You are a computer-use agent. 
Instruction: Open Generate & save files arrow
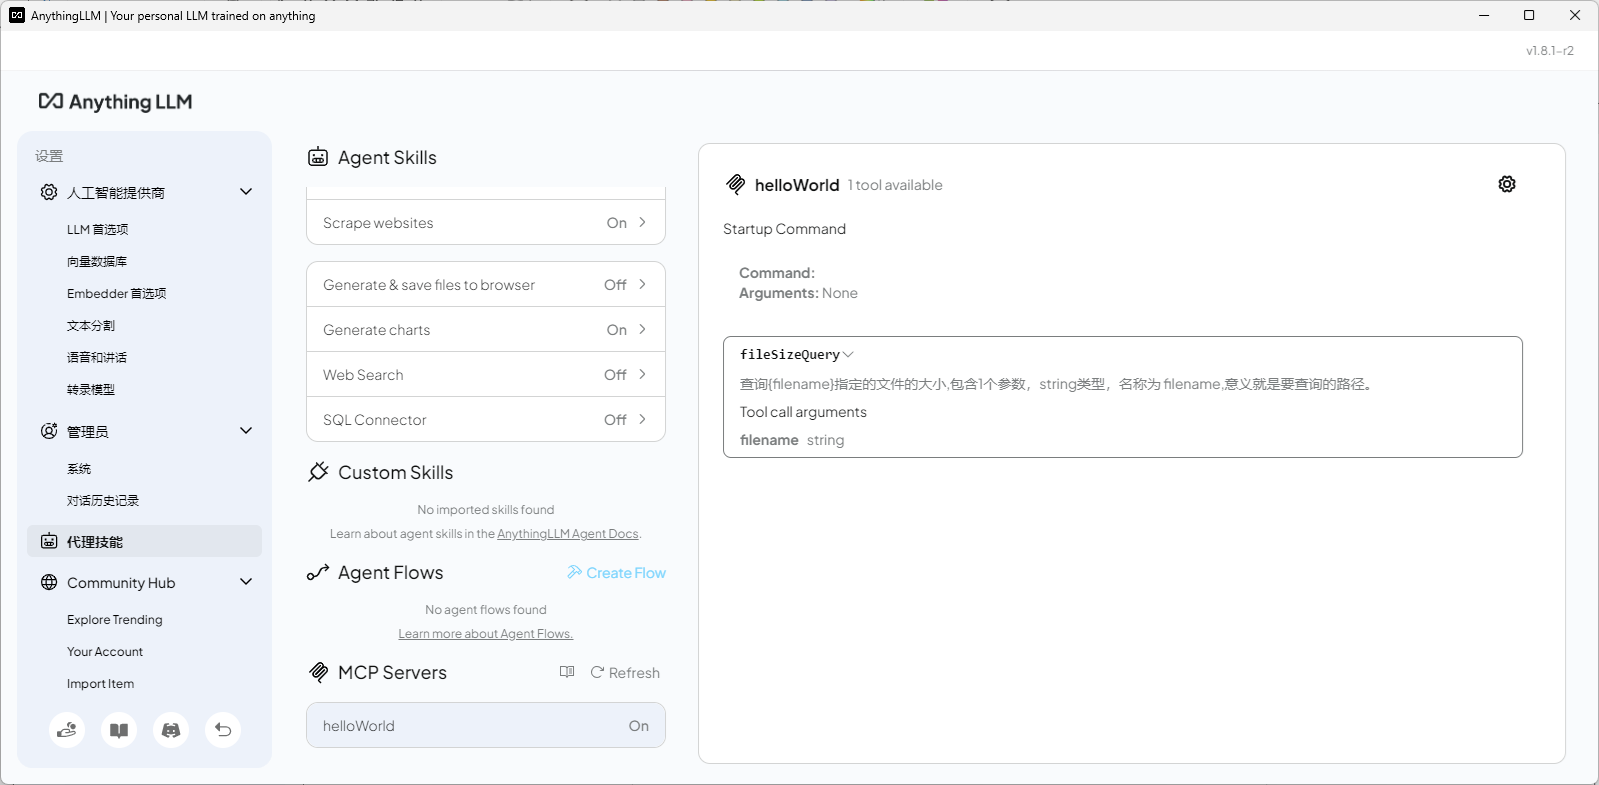pyautogui.click(x=642, y=284)
